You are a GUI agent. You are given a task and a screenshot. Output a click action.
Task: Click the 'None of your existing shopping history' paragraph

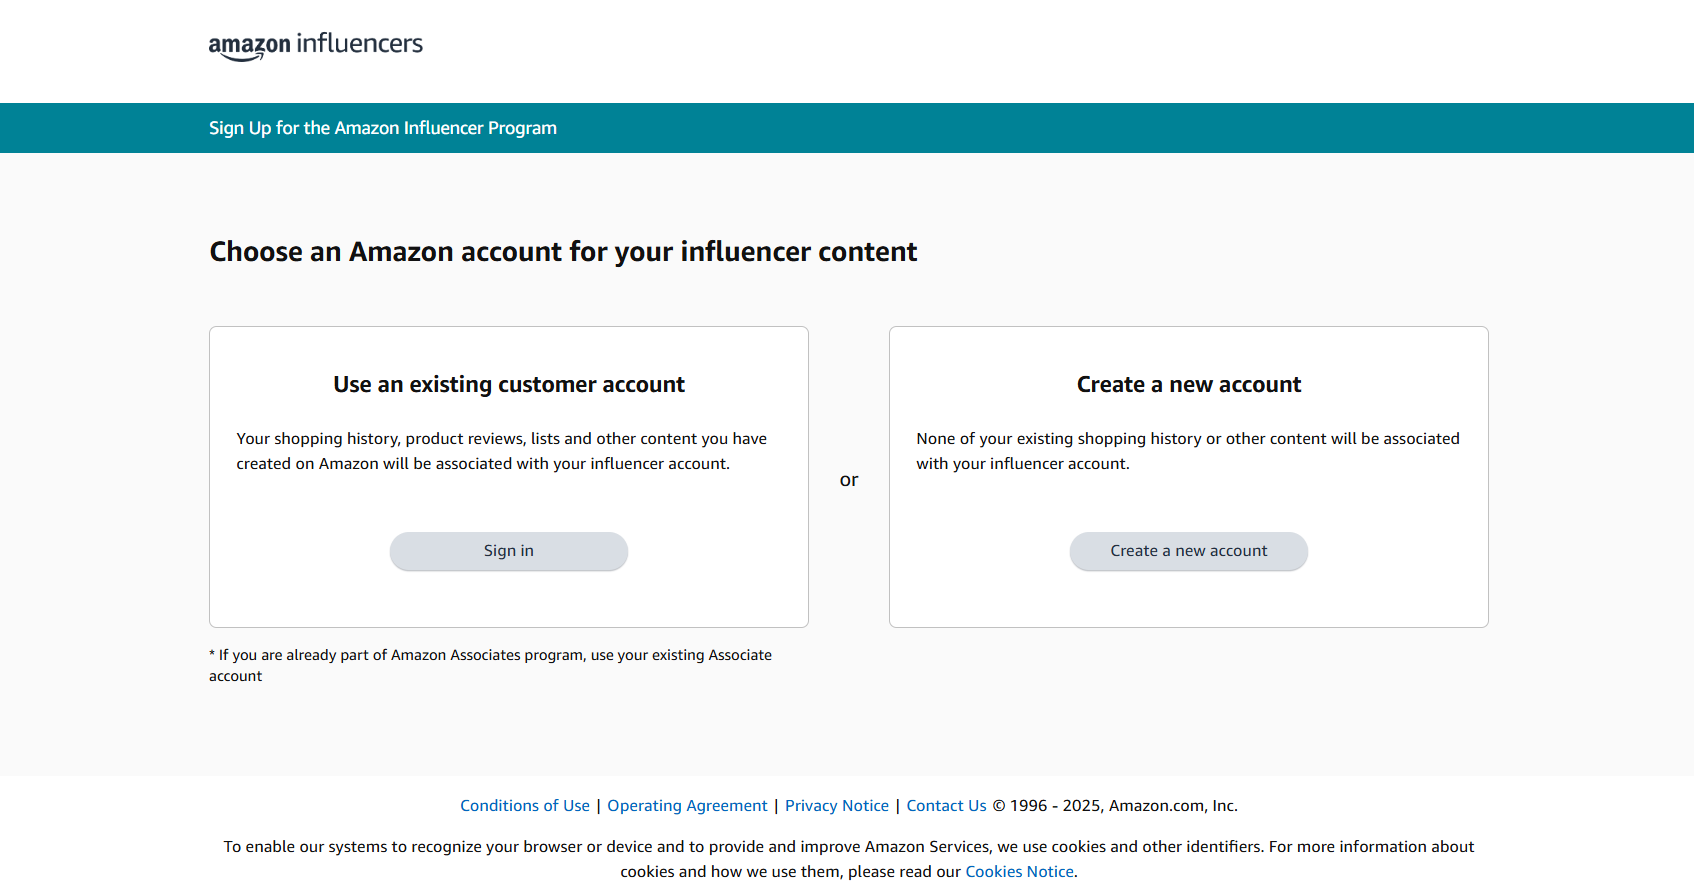point(1188,451)
